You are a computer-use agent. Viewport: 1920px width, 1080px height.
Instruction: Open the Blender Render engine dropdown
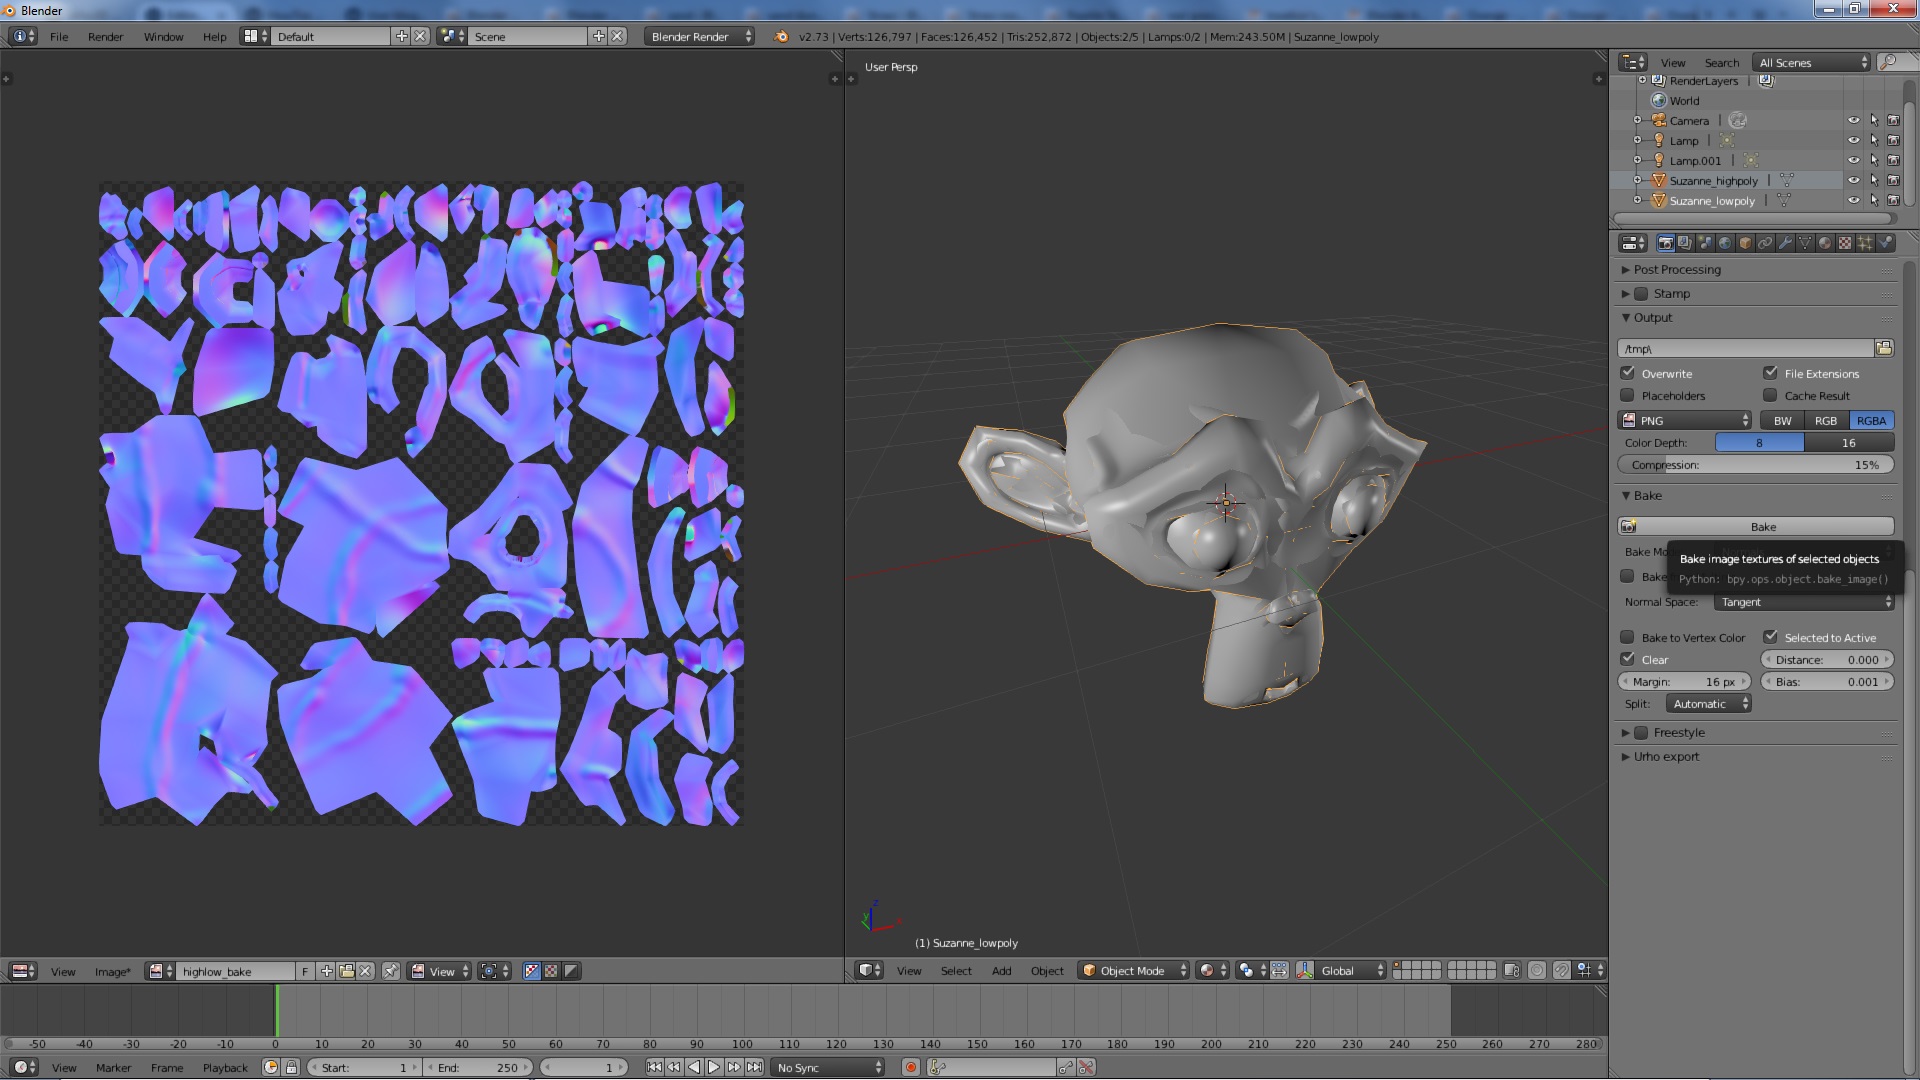pyautogui.click(x=699, y=36)
